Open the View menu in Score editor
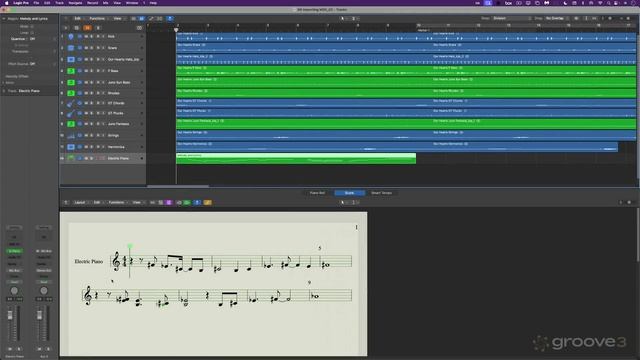Viewport: 640px width, 360px height. pyautogui.click(x=138, y=202)
